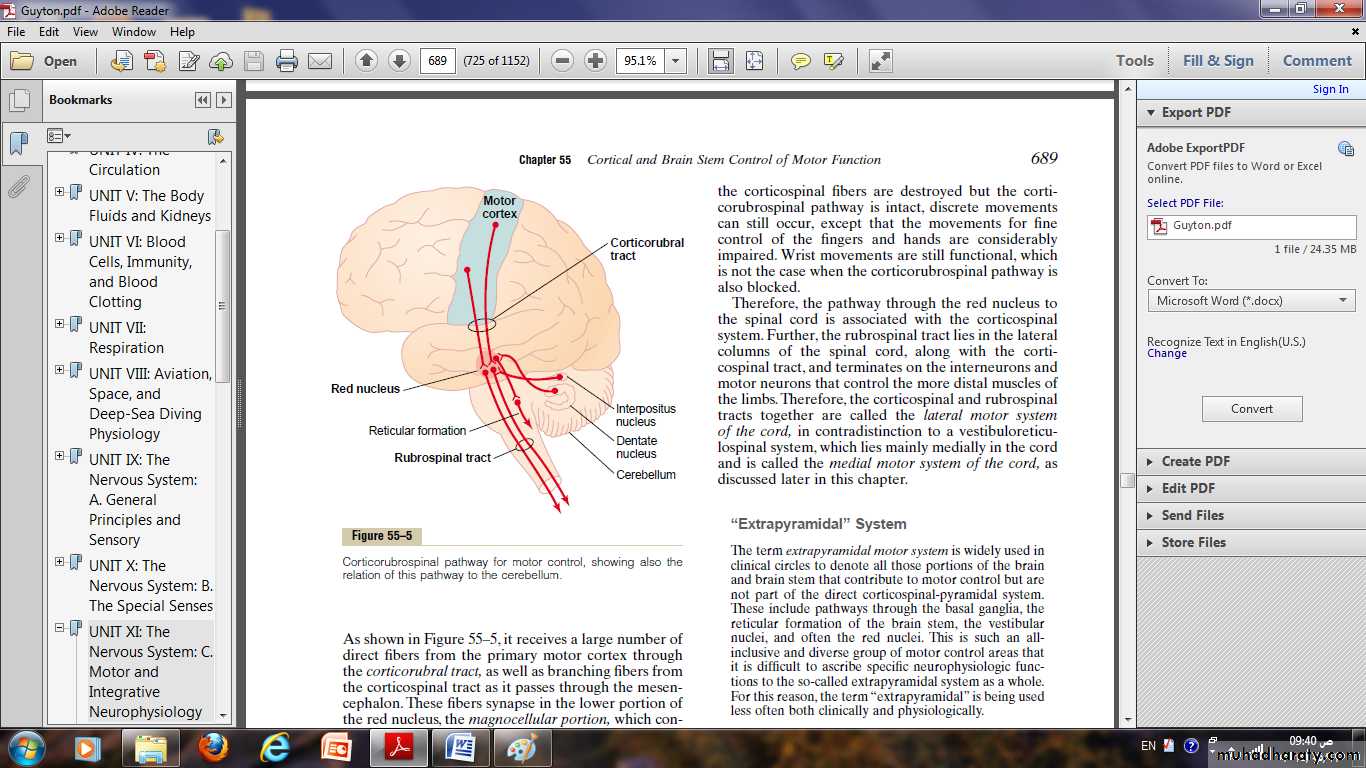Click the Sign In link
This screenshot has width=1366, height=768.
(1330, 89)
